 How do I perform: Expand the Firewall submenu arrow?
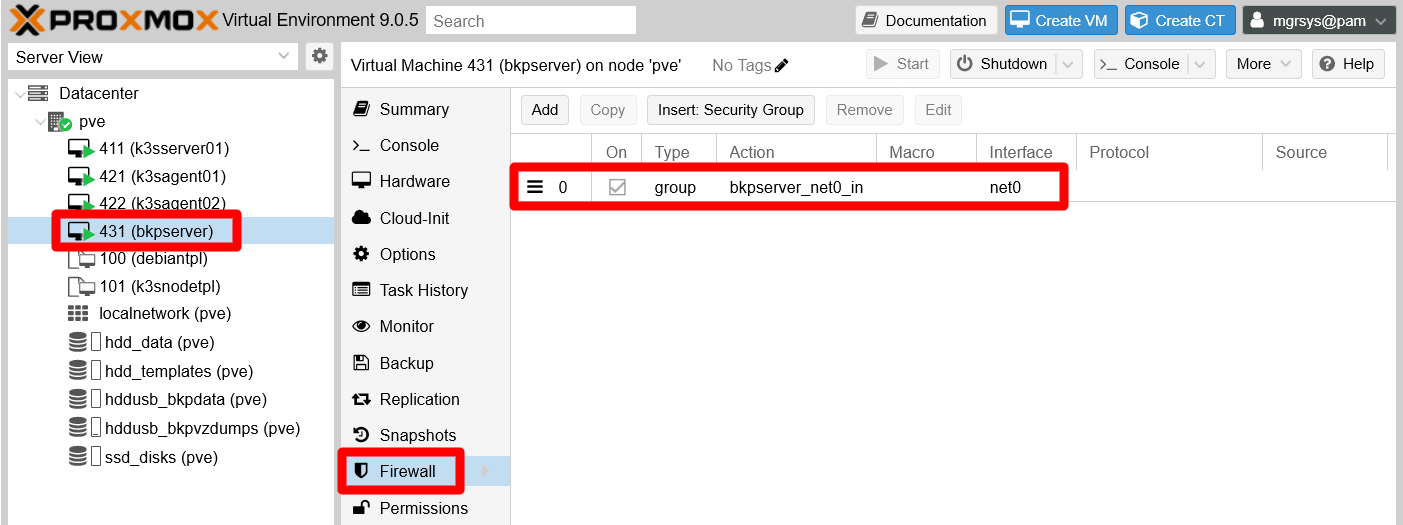click(x=486, y=471)
